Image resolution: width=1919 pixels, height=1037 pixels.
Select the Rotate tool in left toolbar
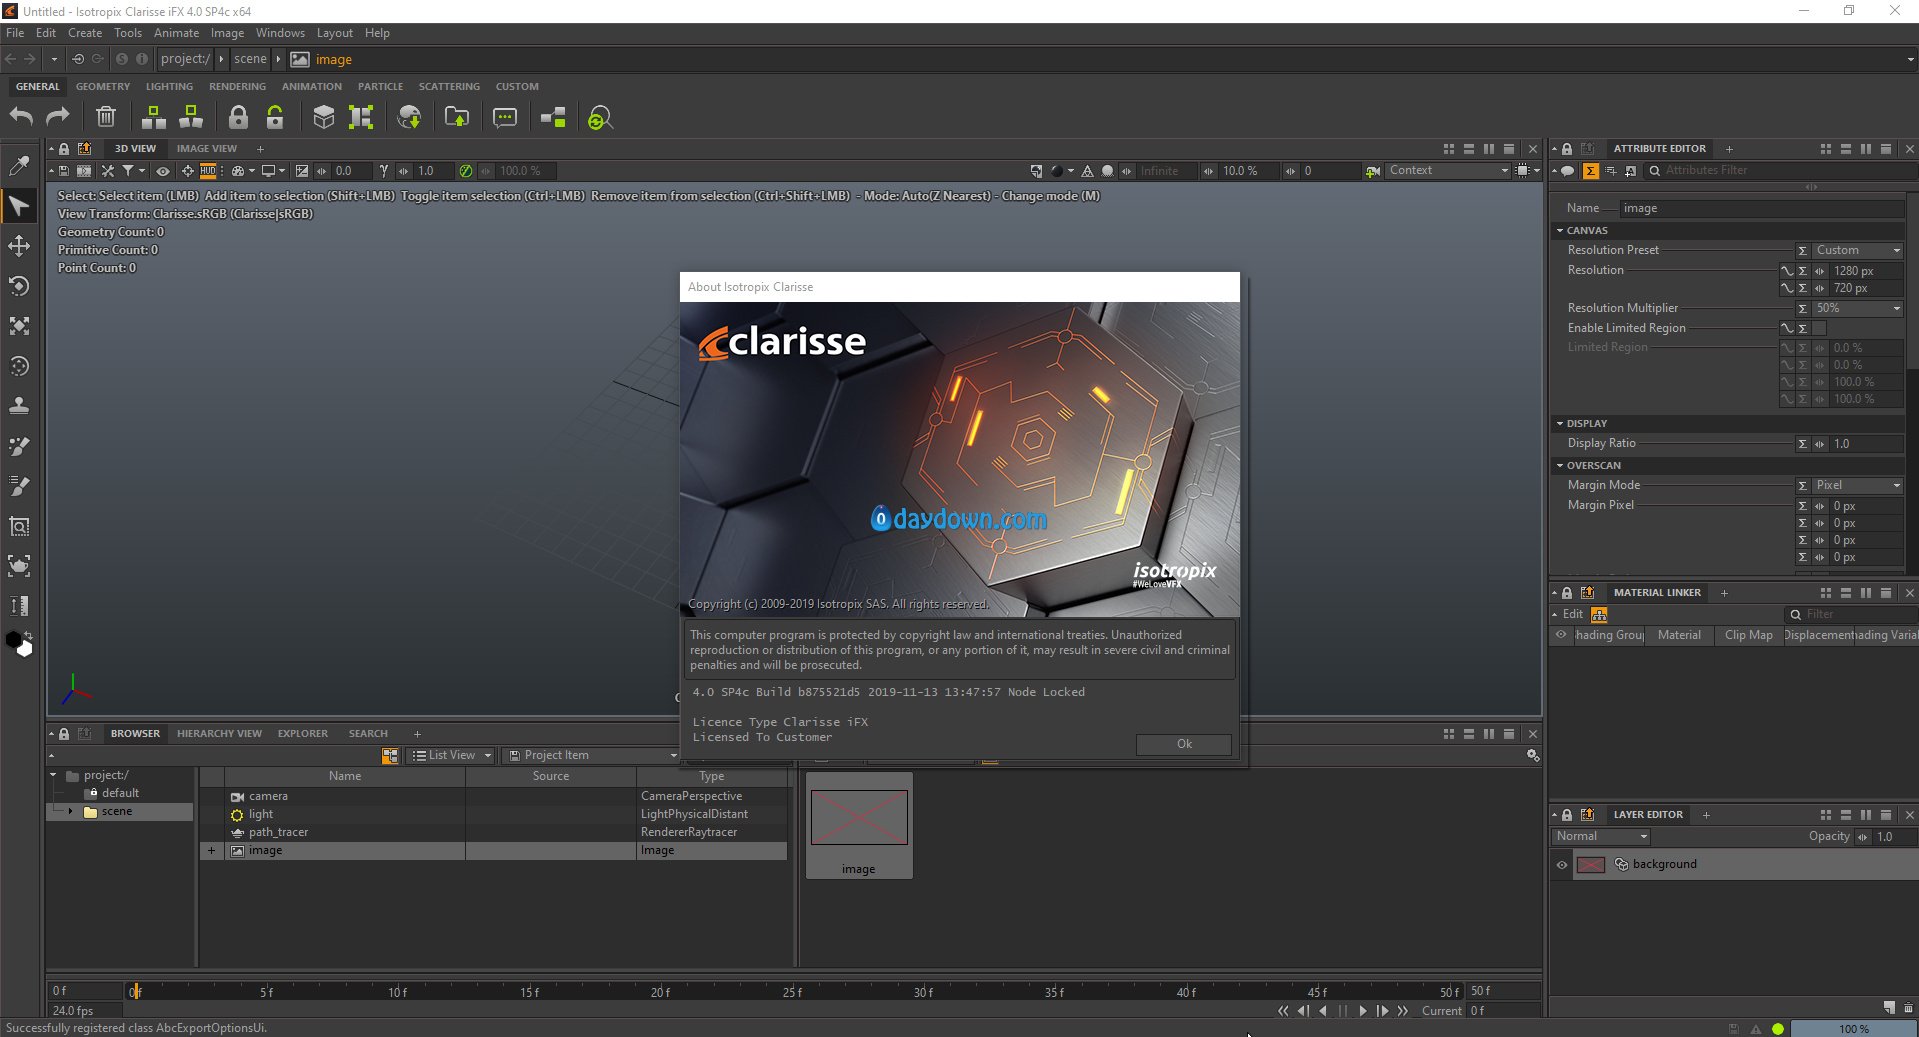(19, 286)
